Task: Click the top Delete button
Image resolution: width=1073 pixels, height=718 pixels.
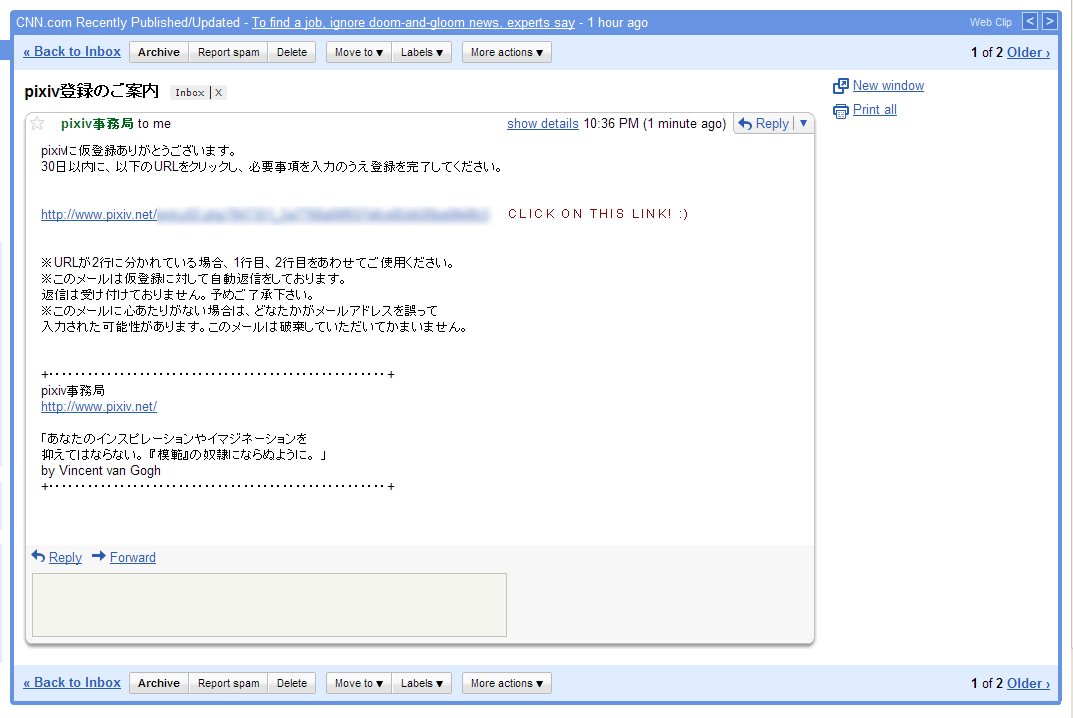Action: pyautogui.click(x=292, y=52)
